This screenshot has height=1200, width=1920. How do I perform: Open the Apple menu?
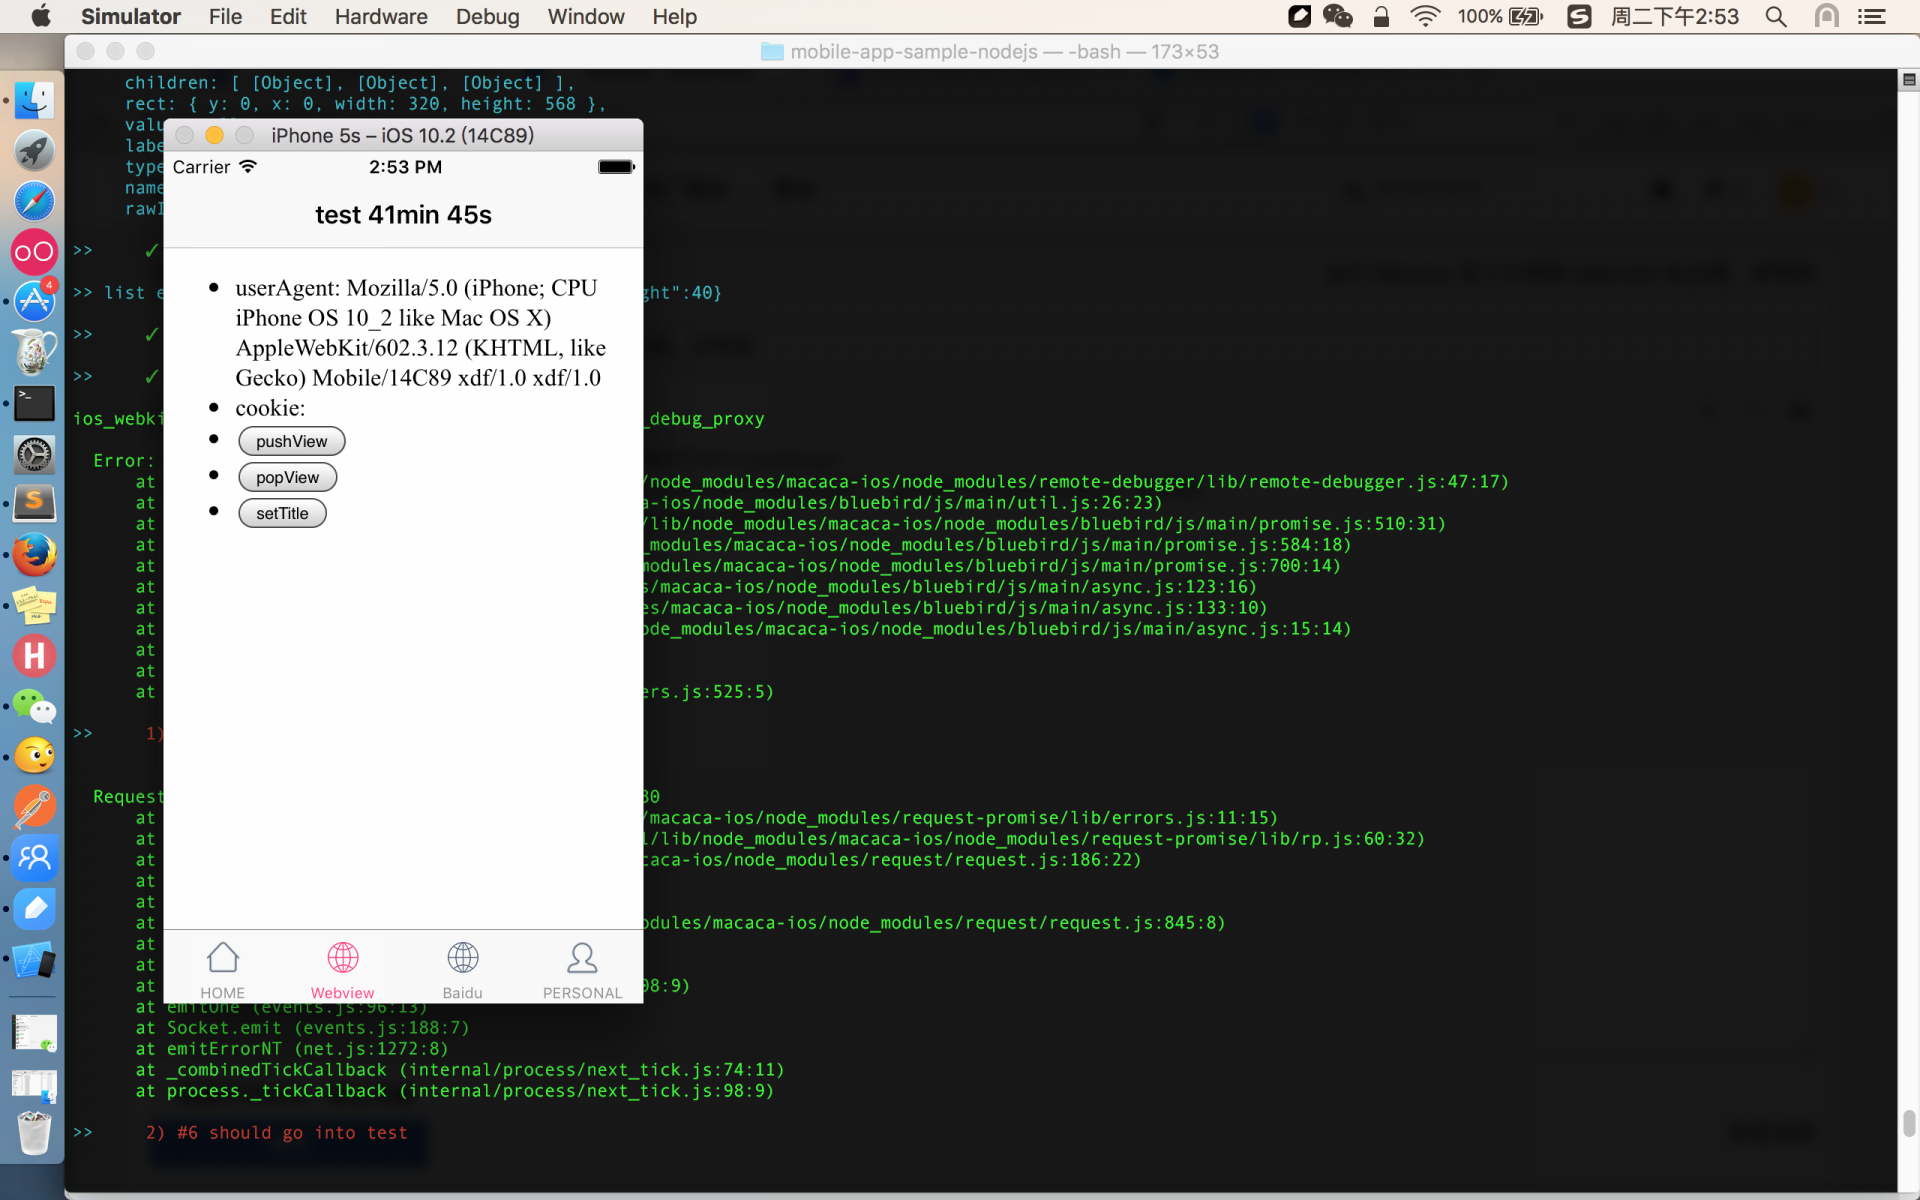(41, 16)
